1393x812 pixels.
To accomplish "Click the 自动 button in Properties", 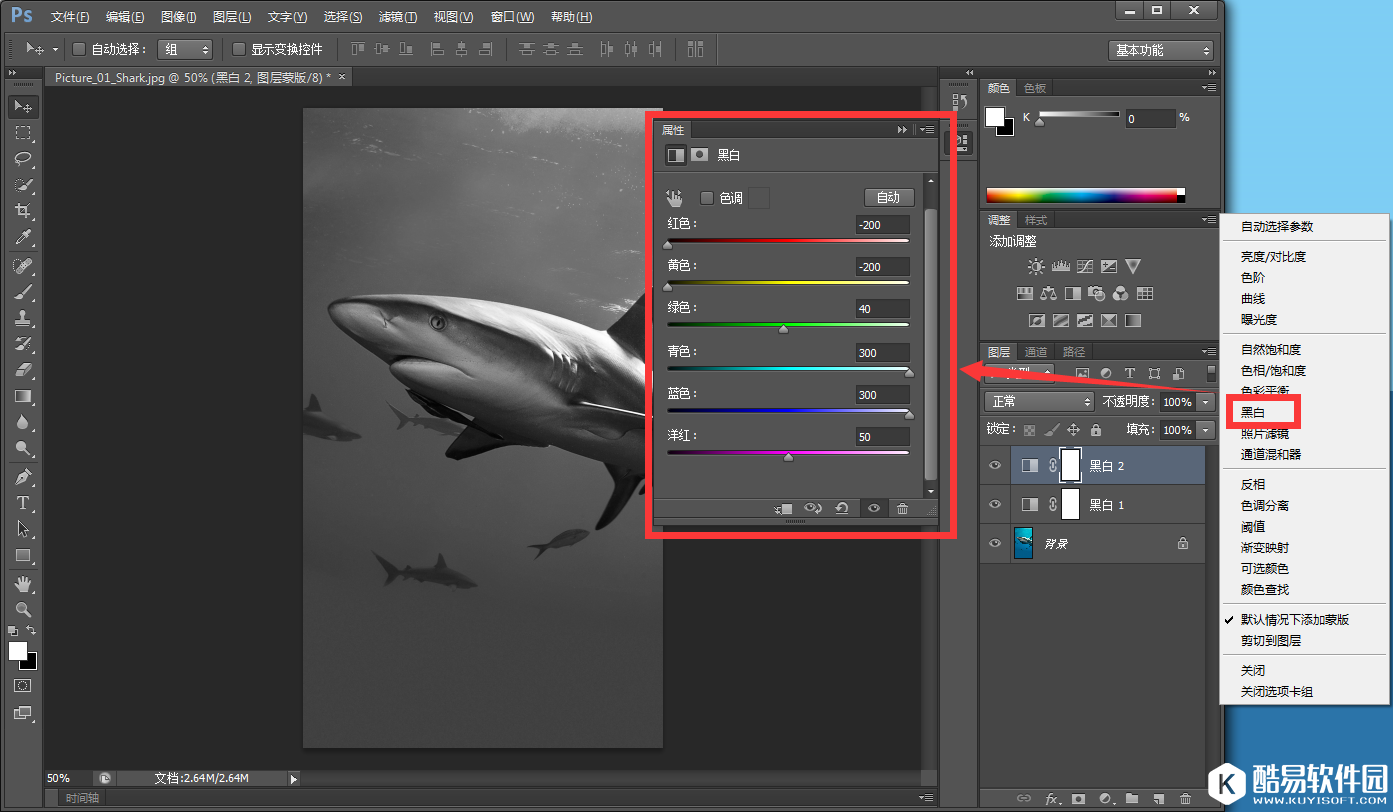I will click(888, 197).
